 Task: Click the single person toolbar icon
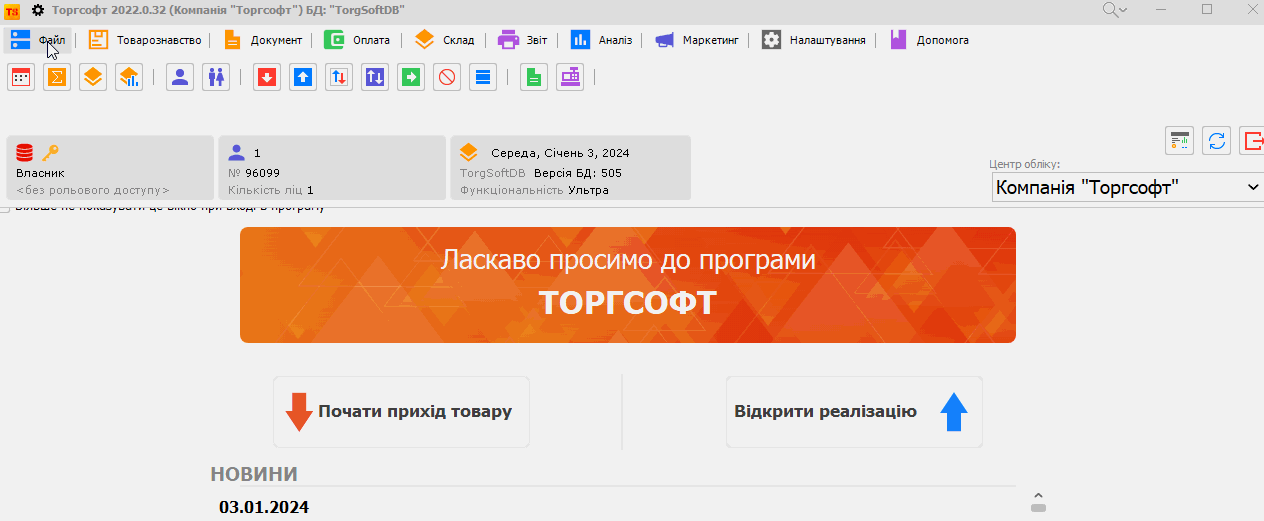coord(180,77)
